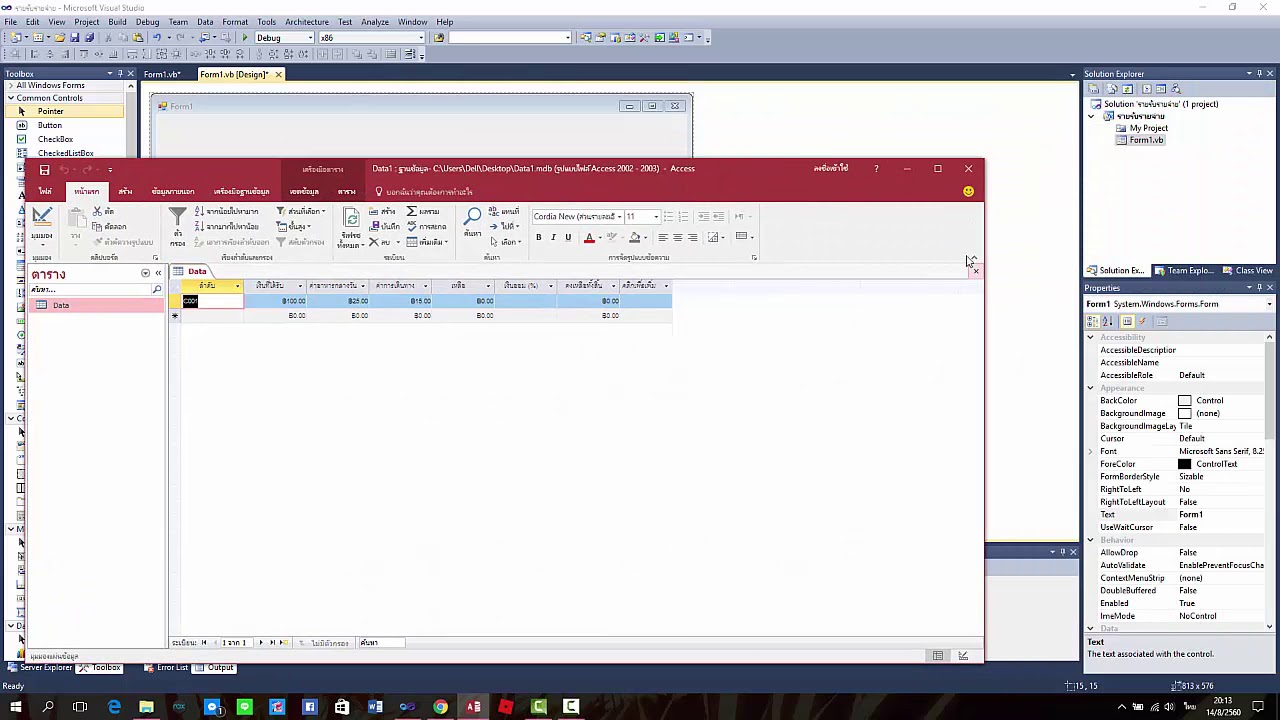Select the CheckBox control in the Toolbox
The height and width of the screenshot is (720, 1280).
tap(56, 139)
